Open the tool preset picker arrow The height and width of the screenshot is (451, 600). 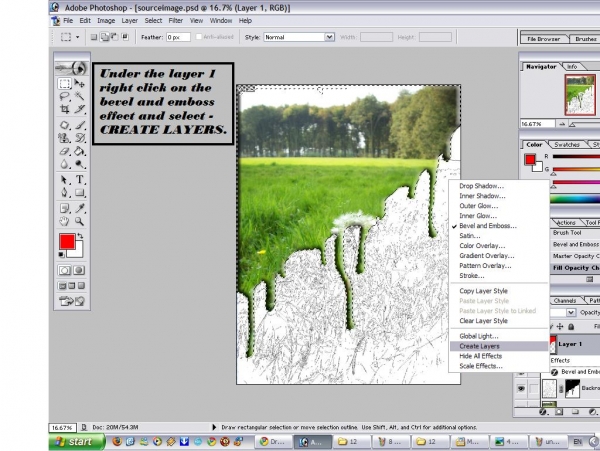point(78,37)
